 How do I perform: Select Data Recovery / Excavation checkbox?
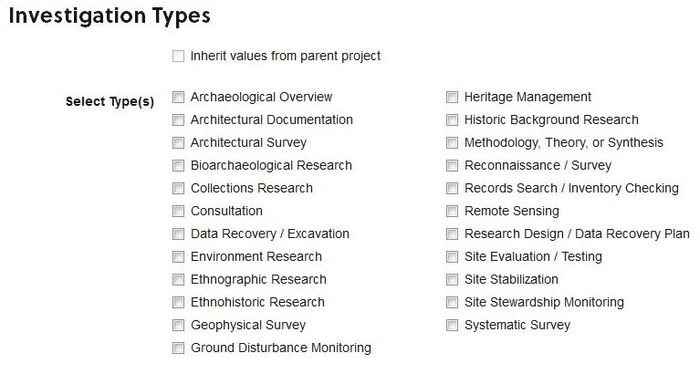[178, 233]
